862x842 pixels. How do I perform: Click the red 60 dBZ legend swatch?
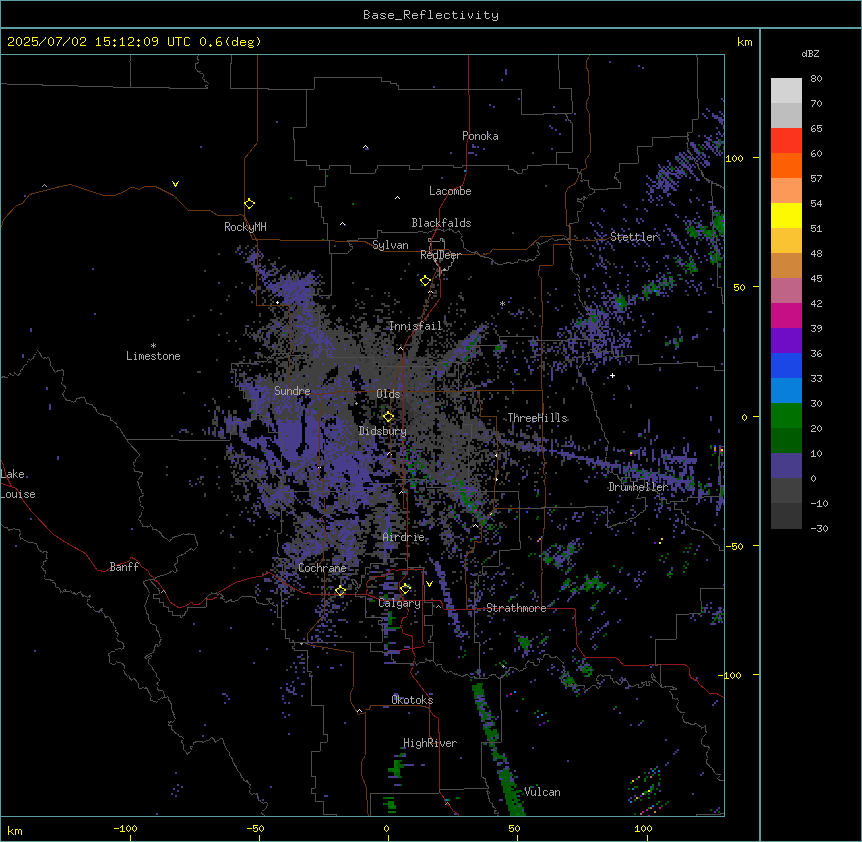(786, 141)
